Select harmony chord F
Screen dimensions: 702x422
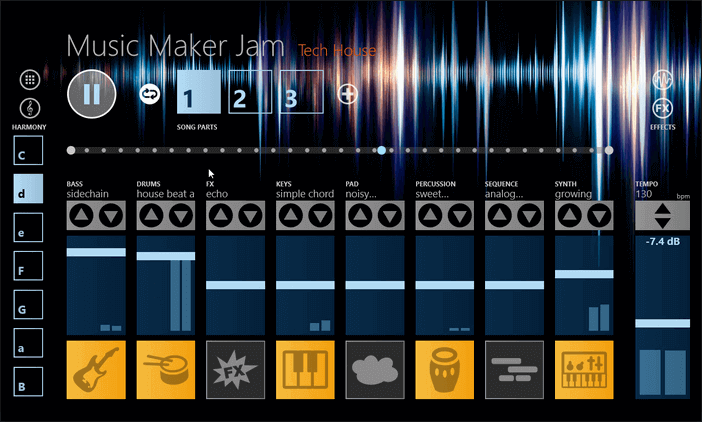coord(28,266)
